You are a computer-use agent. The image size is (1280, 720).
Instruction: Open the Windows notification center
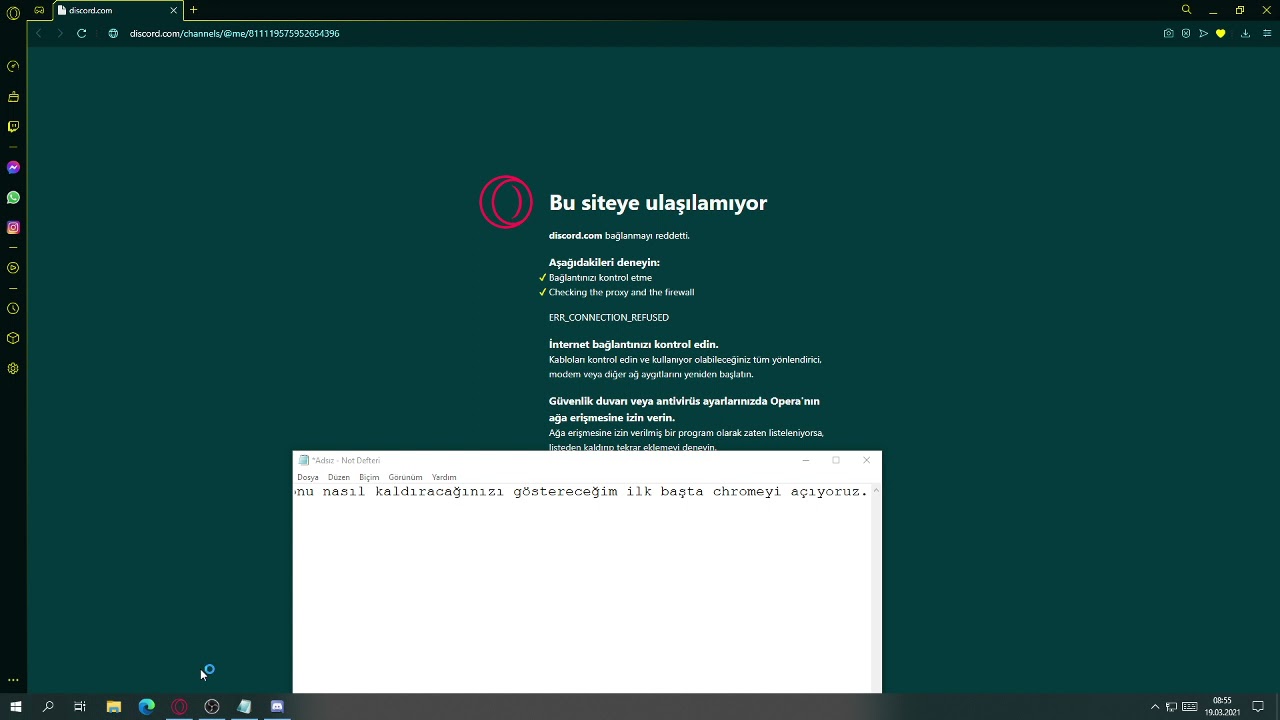(x=1258, y=707)
